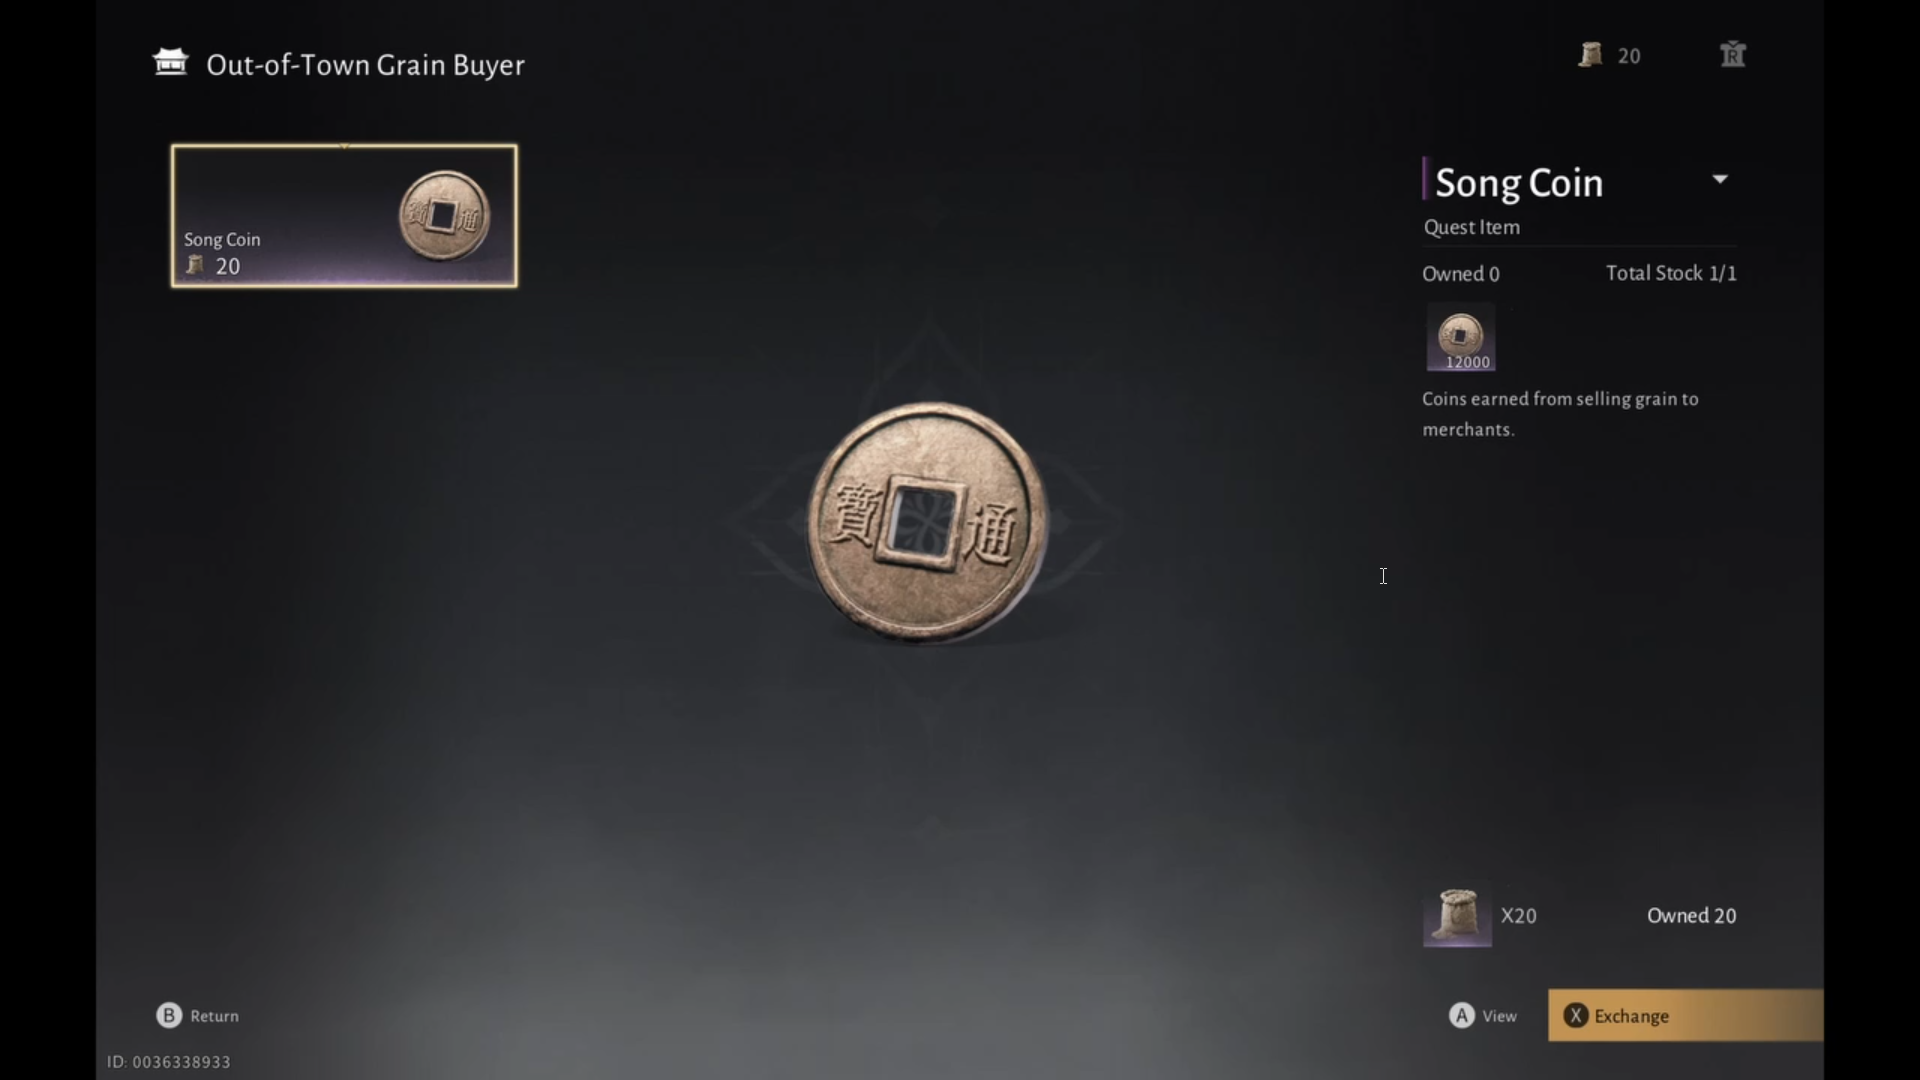Click the Song Coin icon showing 12000

point(1460,337)
